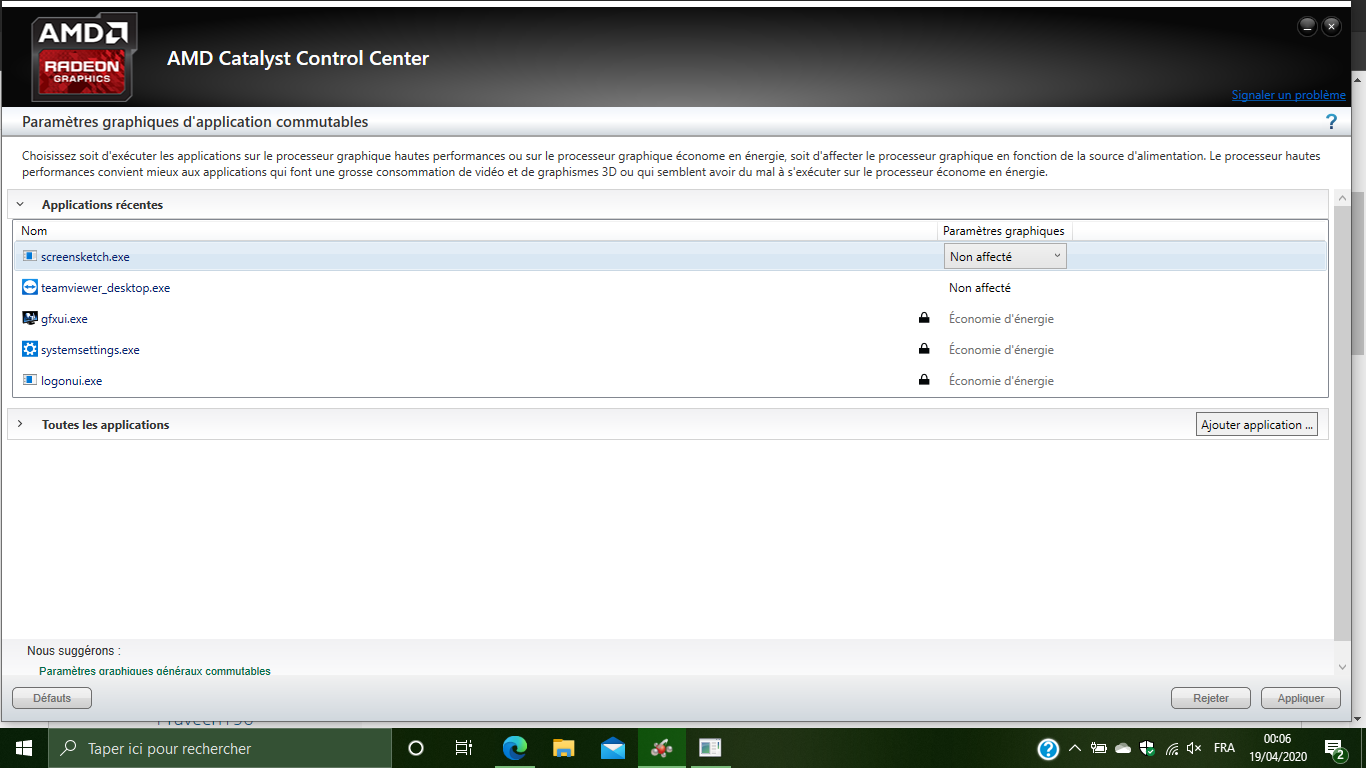Viewport: 1366px width, 768px height.
Task: Close the Catalyst Control Center window
Action: click(1332, 27)
